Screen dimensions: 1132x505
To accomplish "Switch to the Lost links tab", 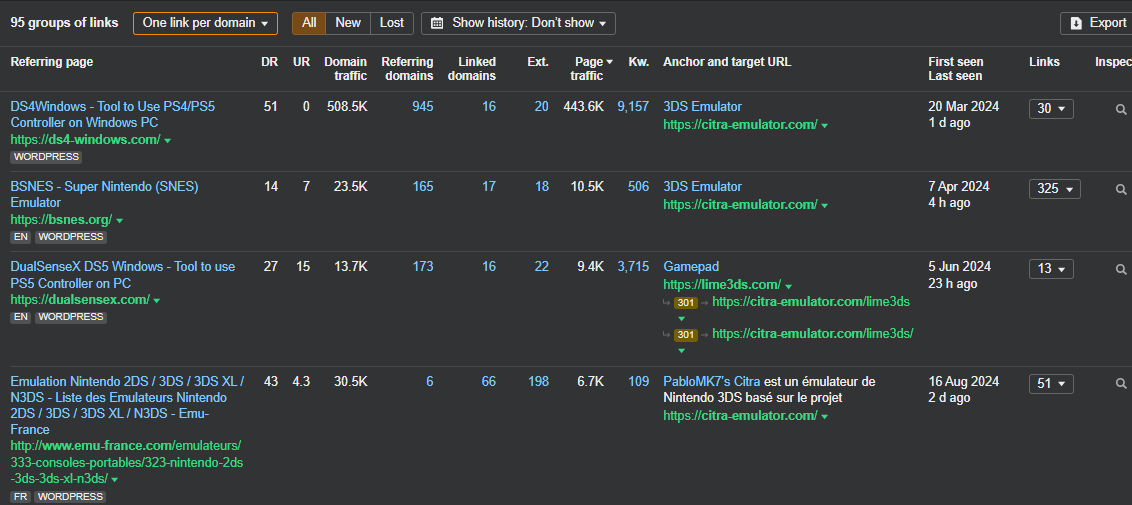I will coord(392,23).
